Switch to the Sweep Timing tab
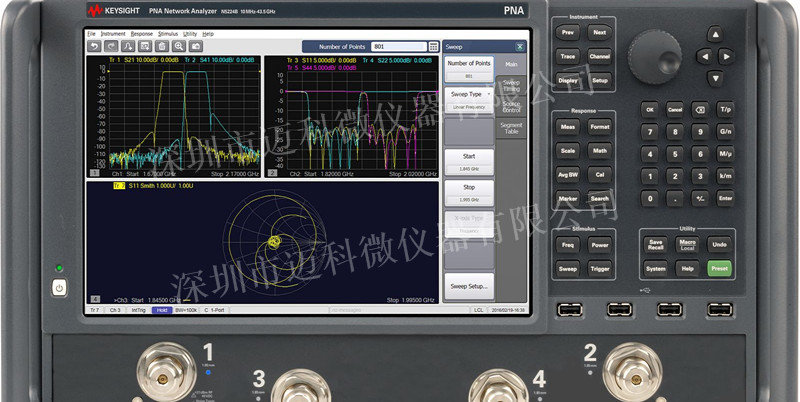This screenshot has width=800, height=402. (511, 86)
